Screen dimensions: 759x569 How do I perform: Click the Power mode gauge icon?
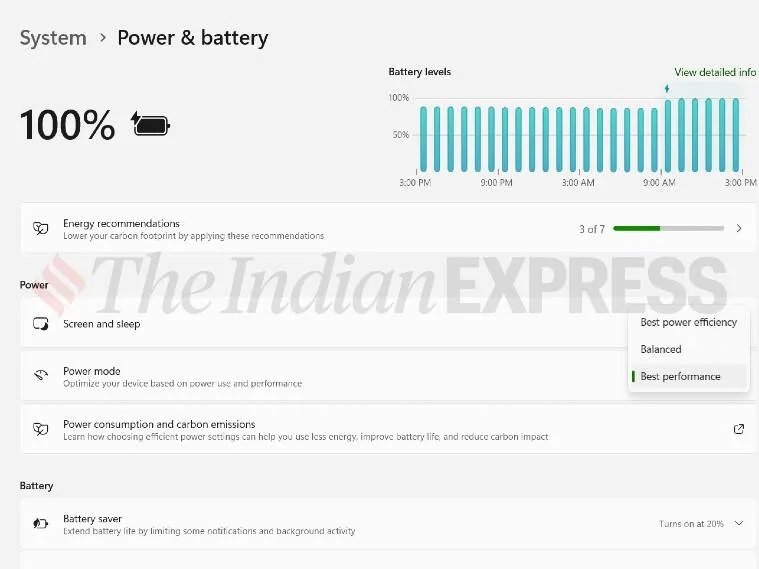pyautogui.click(x=40, y=376)
